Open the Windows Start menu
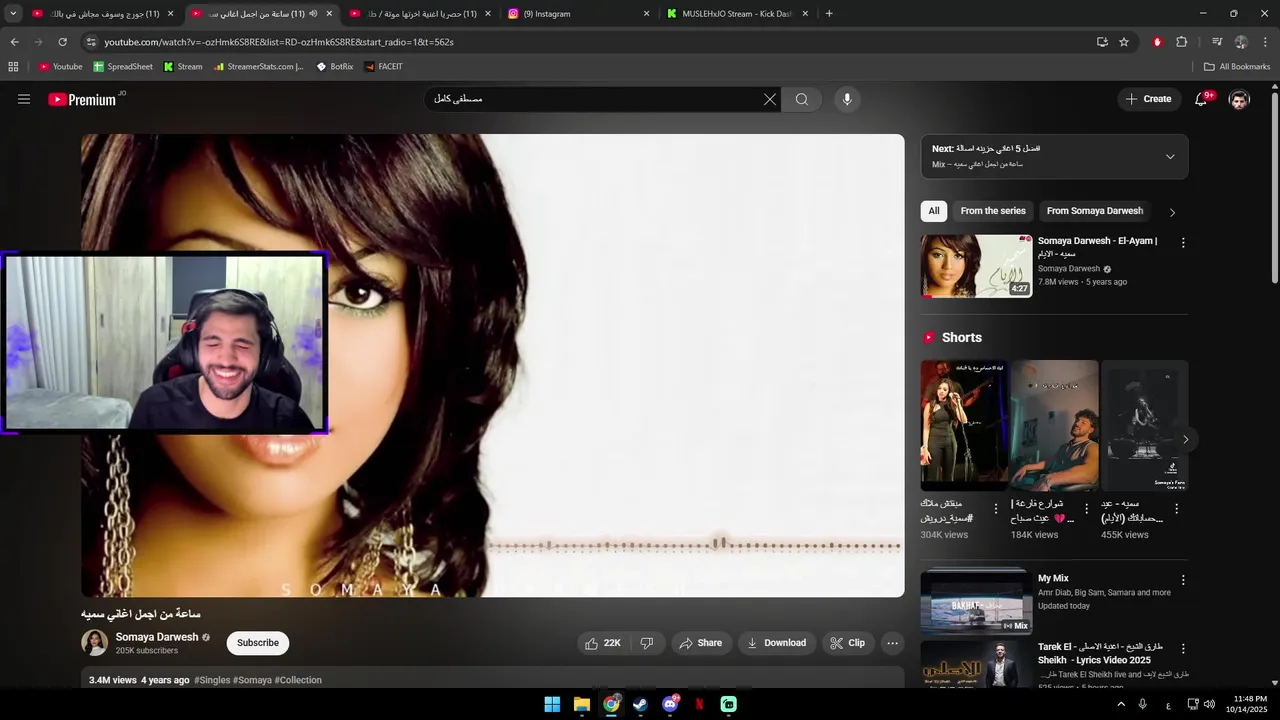The height and width of the screenshot is (720, 1280). click(x=552, y=704)
